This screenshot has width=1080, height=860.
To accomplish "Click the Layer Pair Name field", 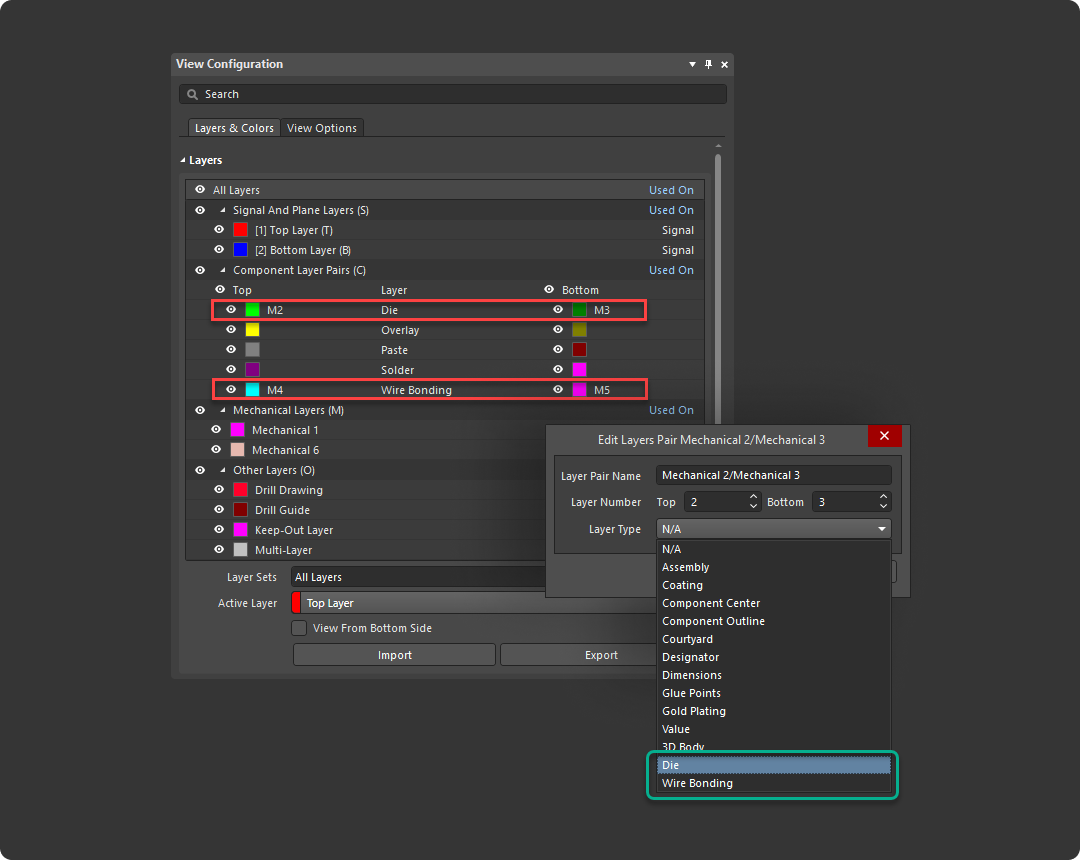I will coord(773,475).
